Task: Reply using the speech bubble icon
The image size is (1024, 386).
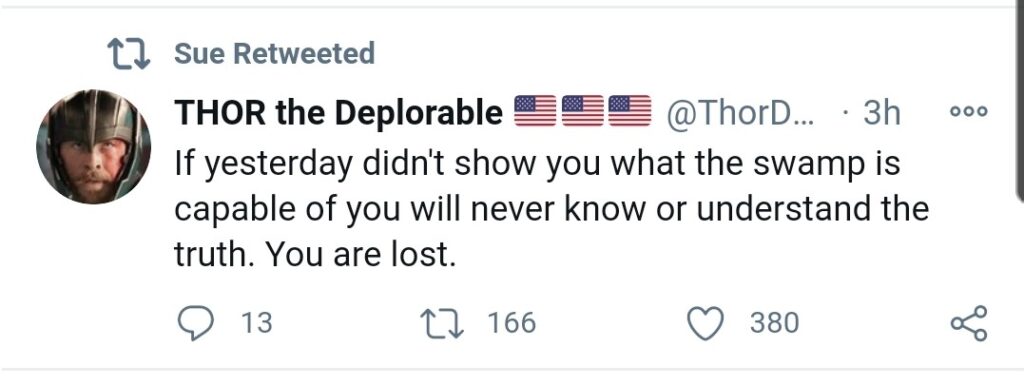Action: click(195, 323)
